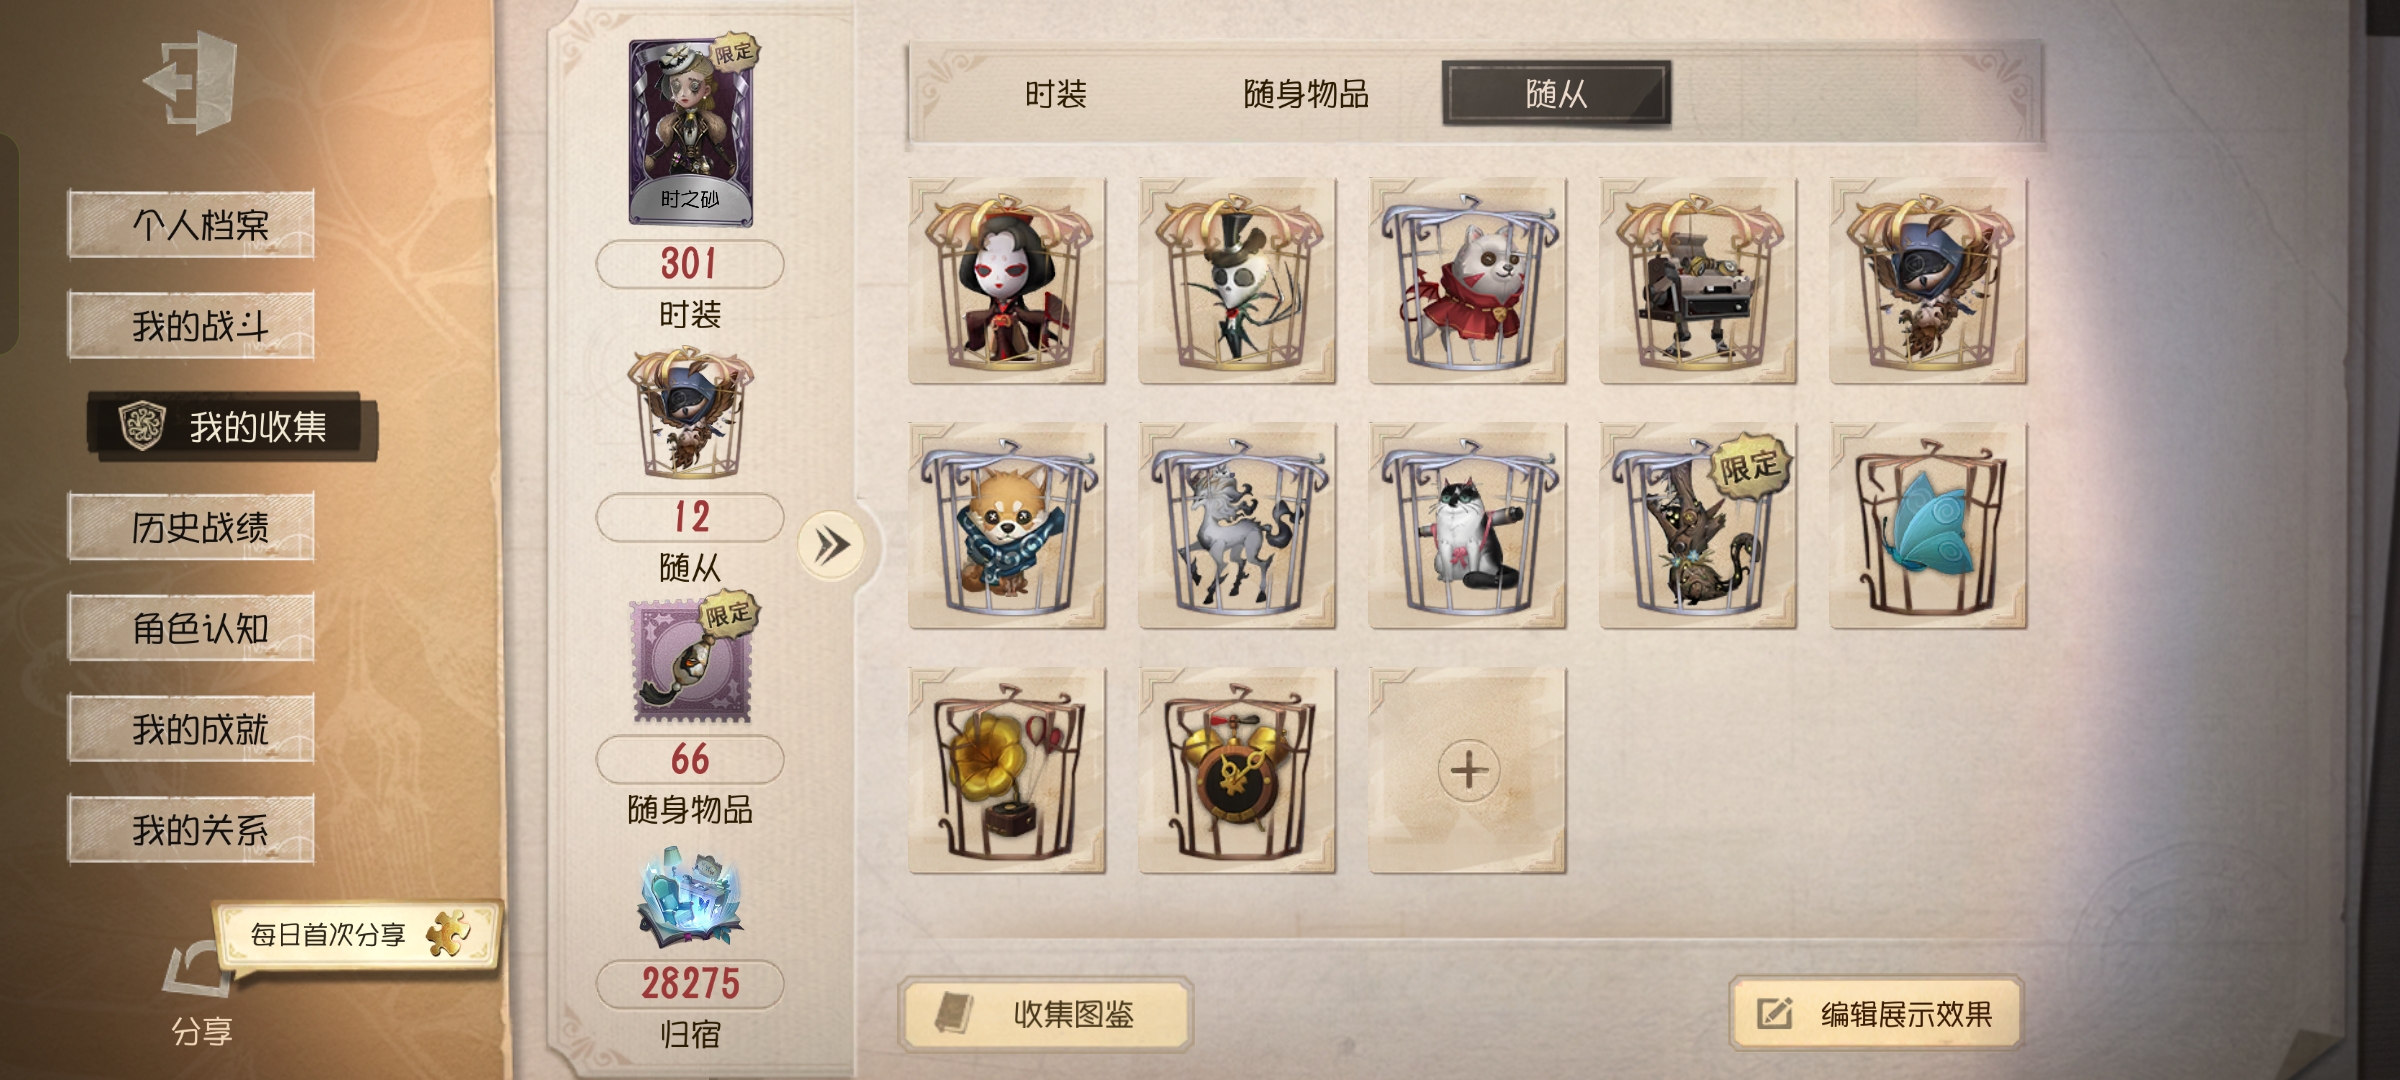The image size is (2400, 1080).
Task: Tap the share arrow icon
Action: [x=197, y=969]
